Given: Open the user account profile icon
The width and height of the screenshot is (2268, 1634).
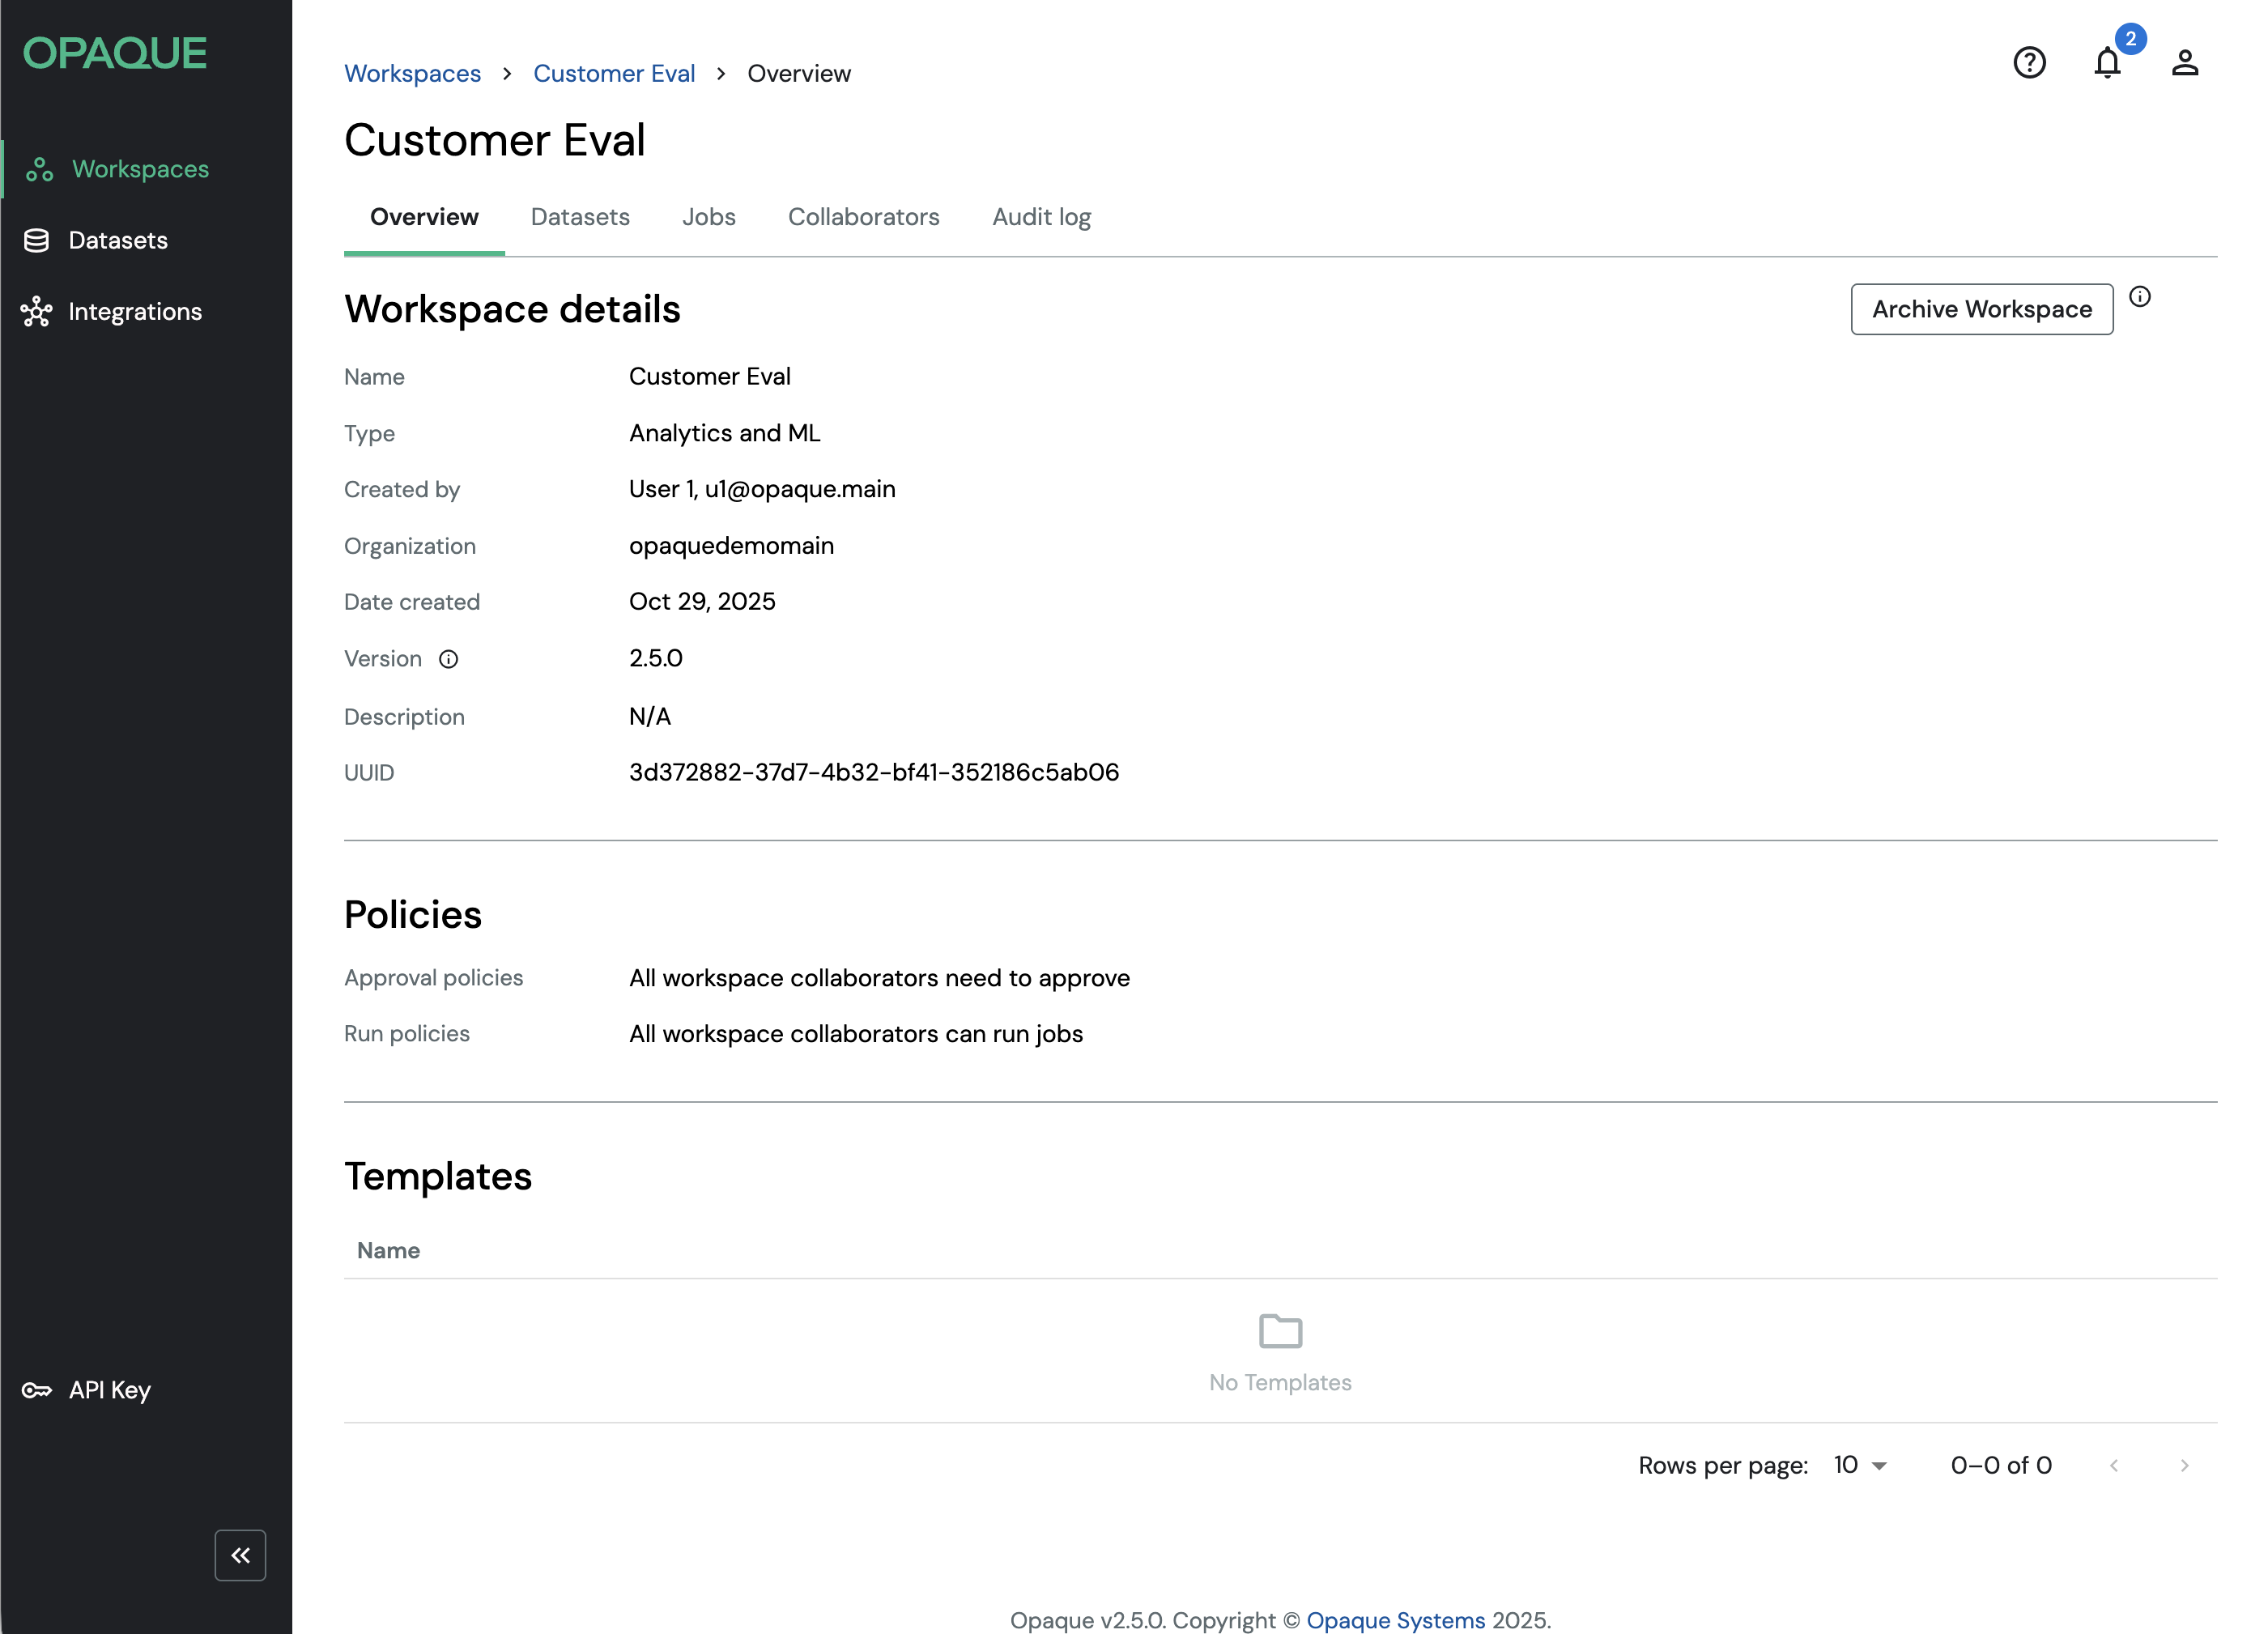Looking at the screenshot, I should click(2185, 63).
